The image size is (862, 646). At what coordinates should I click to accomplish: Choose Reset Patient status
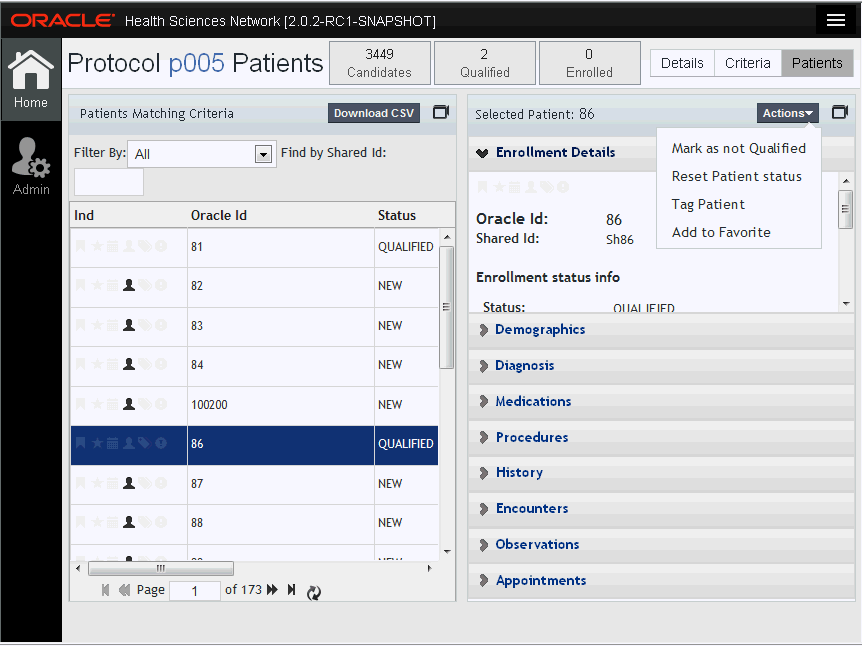pyautogui.click(x=738, y=176)
